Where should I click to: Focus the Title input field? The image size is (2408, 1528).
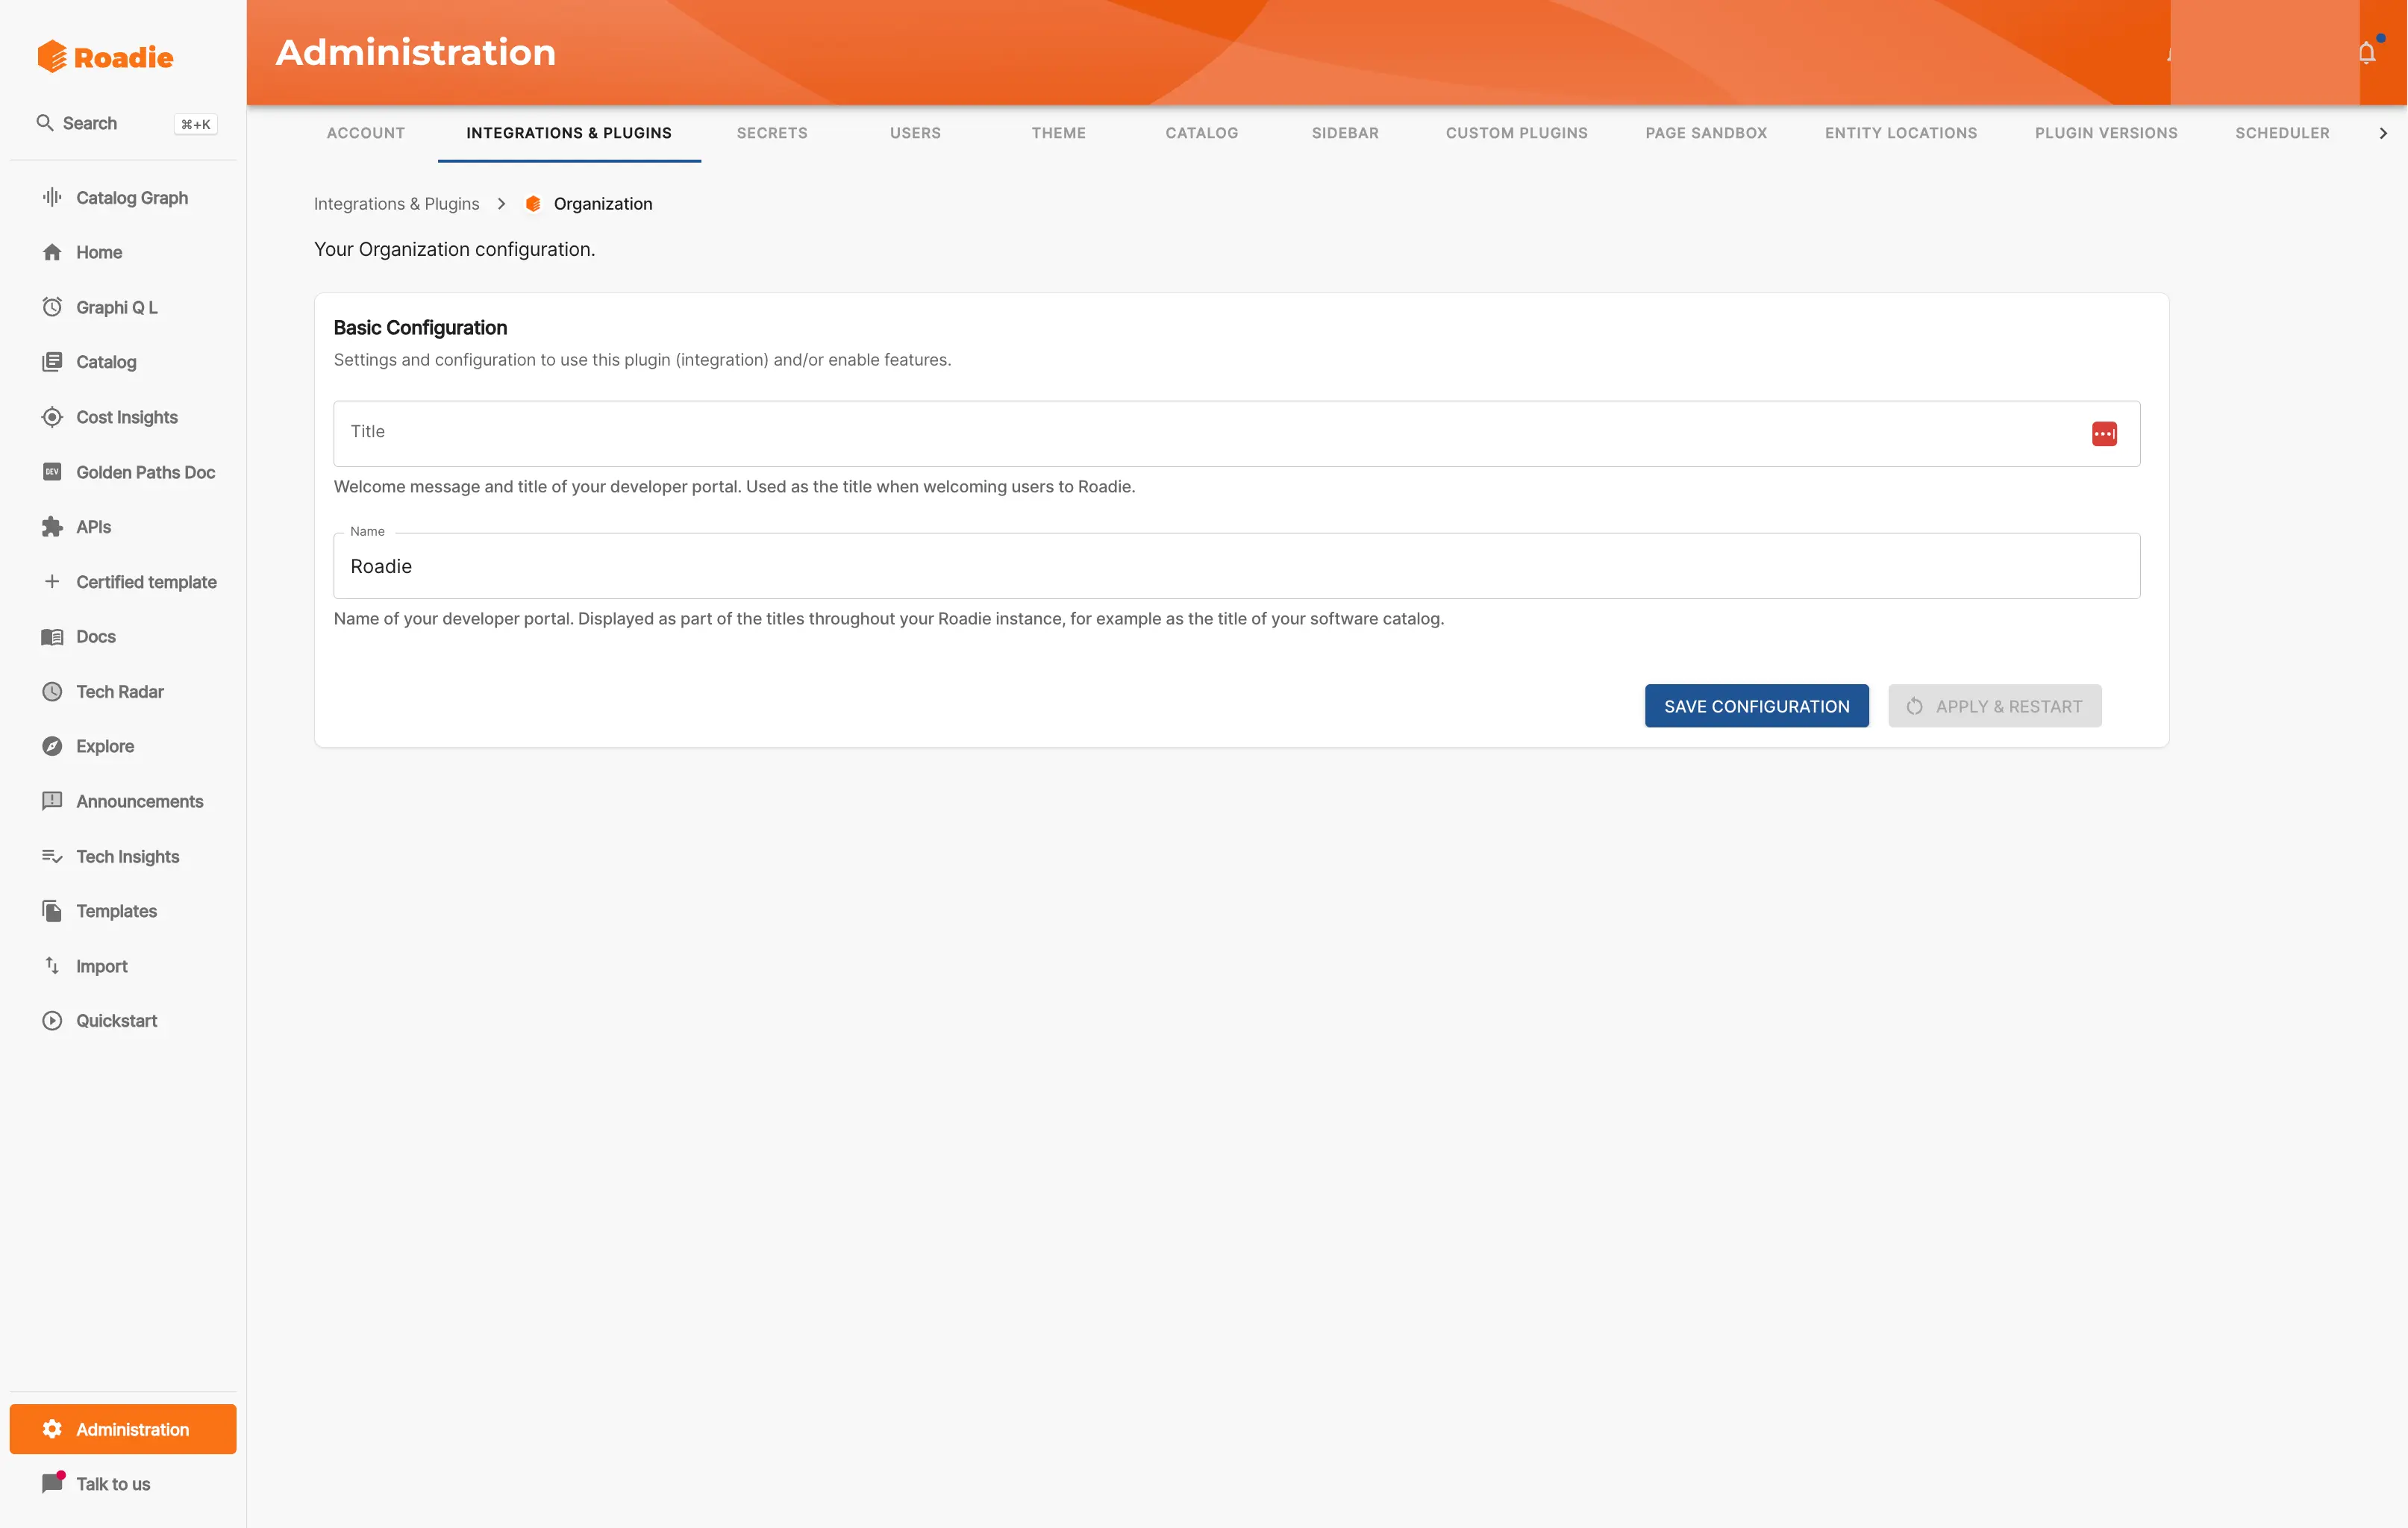pyautogui.click(x=1200, y=434)
